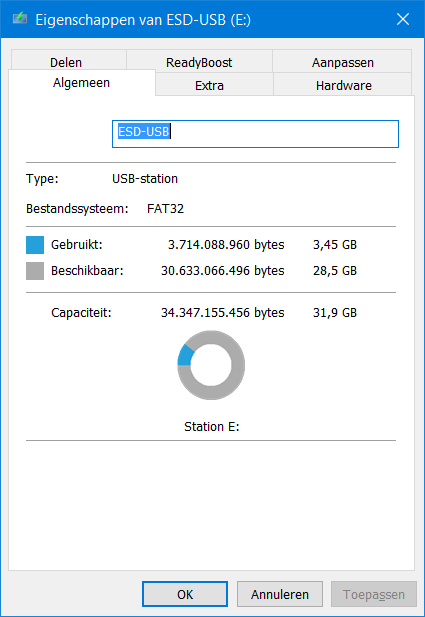Click the blue Gebruikt color swatch

(x=35, y=245)
